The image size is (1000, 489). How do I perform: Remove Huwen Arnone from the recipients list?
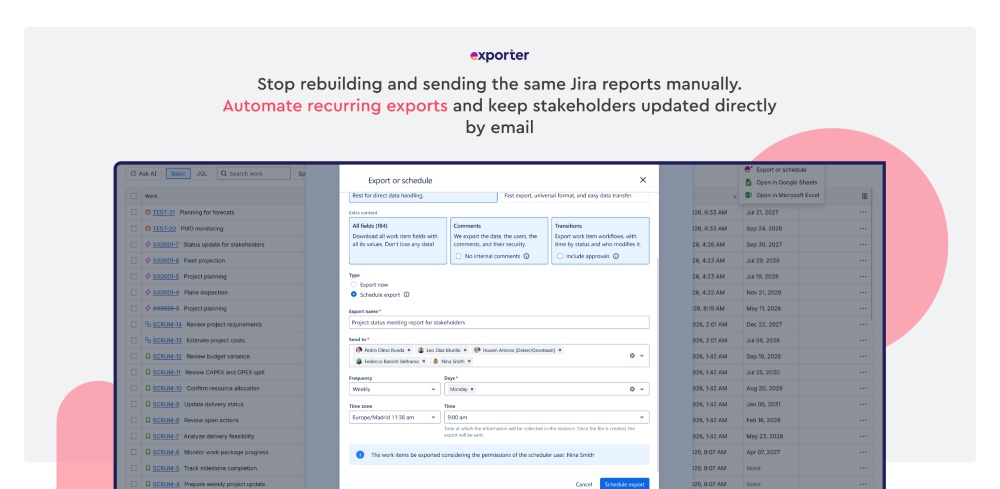(x=560, y=350)
